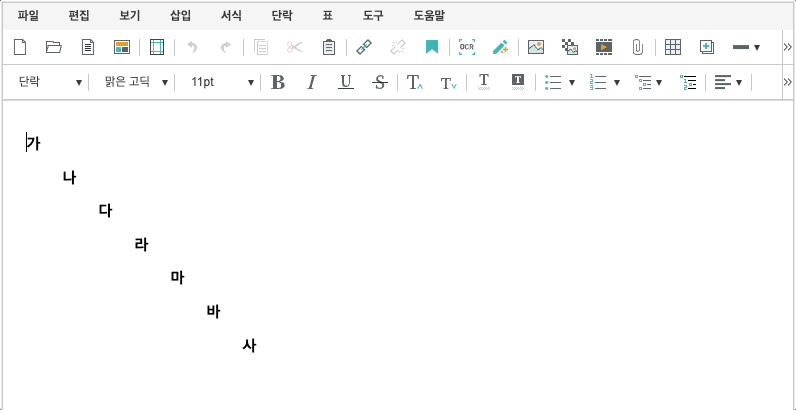Screen dimensions: 796x410
Task: Insert an image into the document
Action: (536, 47)
